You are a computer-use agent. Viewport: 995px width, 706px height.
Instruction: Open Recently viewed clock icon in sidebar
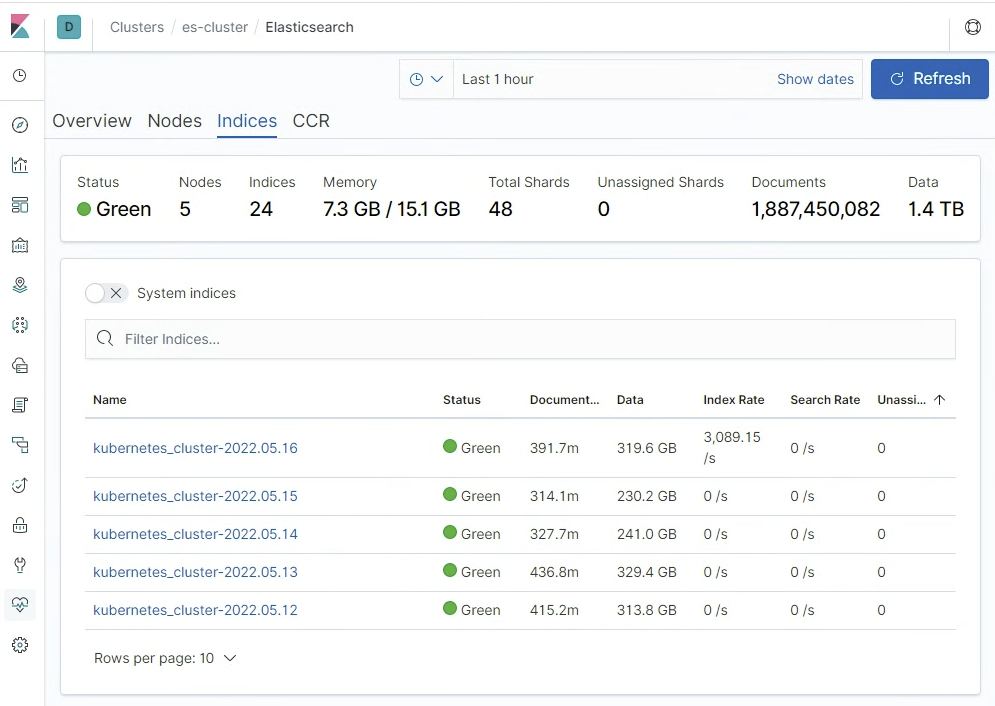point(20,75)
